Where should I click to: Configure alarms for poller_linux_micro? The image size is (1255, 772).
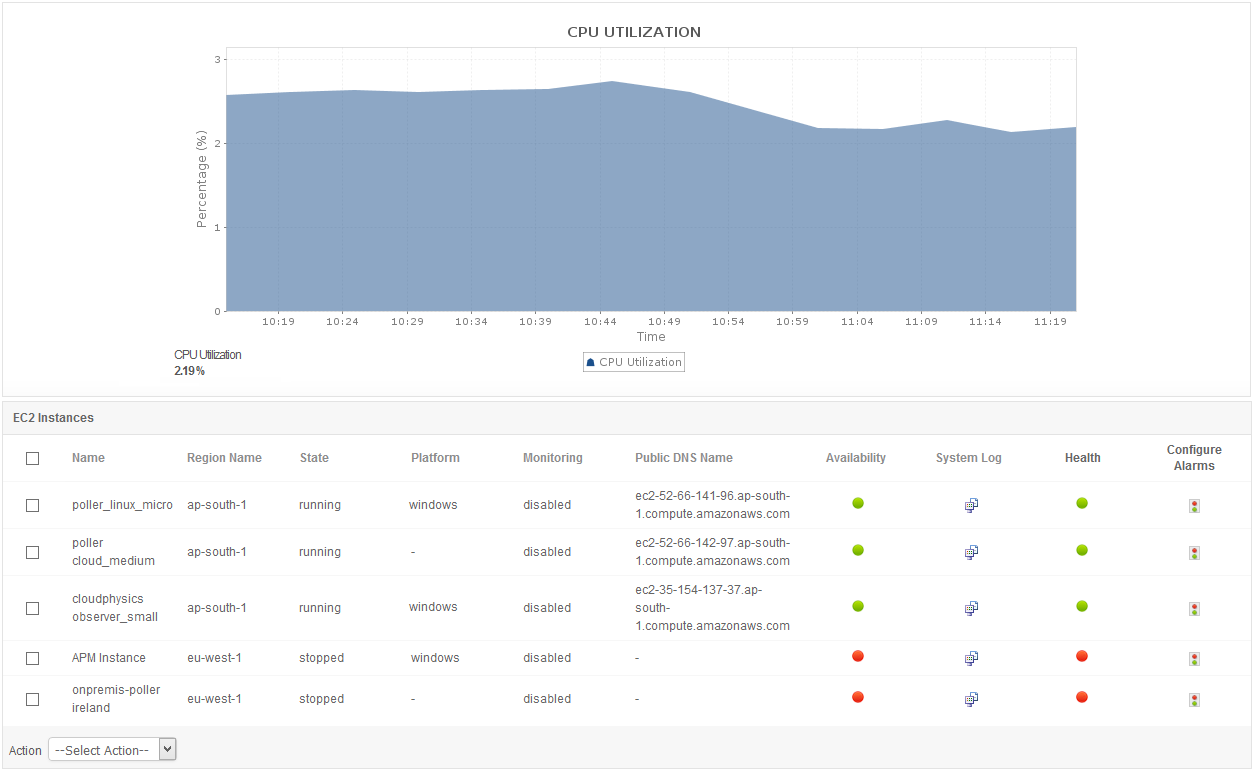tap(1194, 506)
